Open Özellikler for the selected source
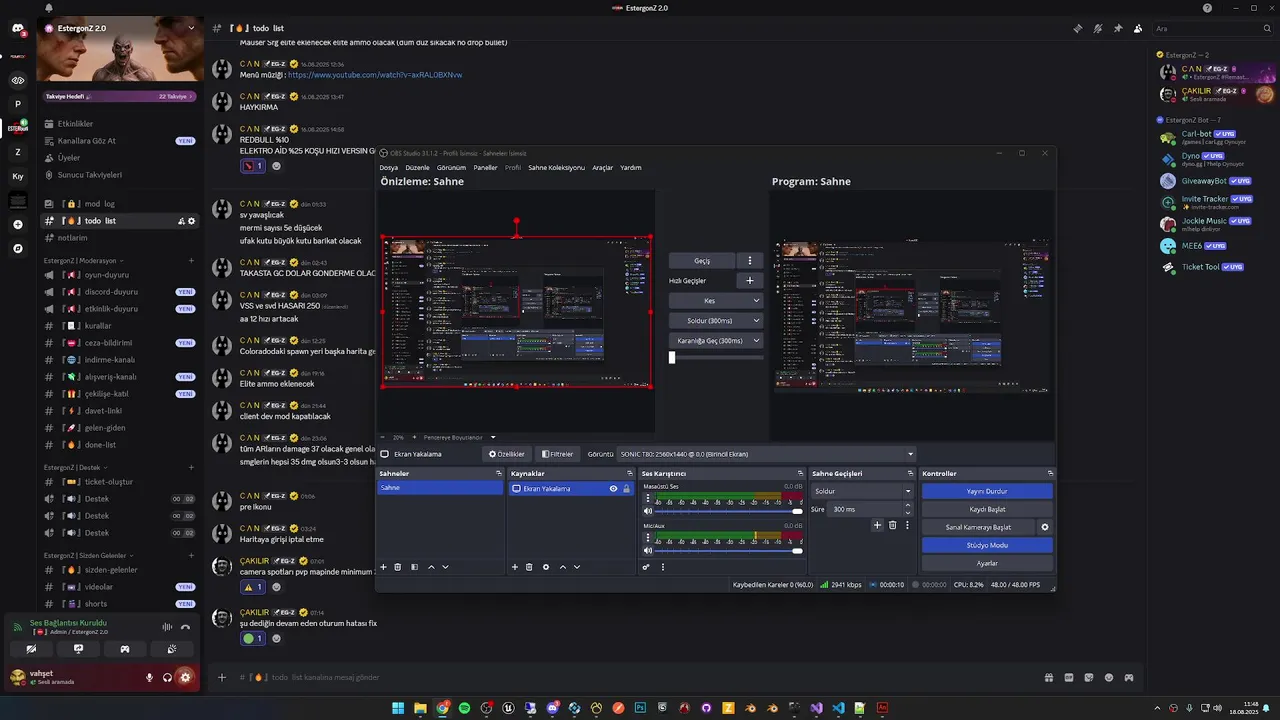The height and width of the screenshot is (720, 1280). [x=506, y=454]
